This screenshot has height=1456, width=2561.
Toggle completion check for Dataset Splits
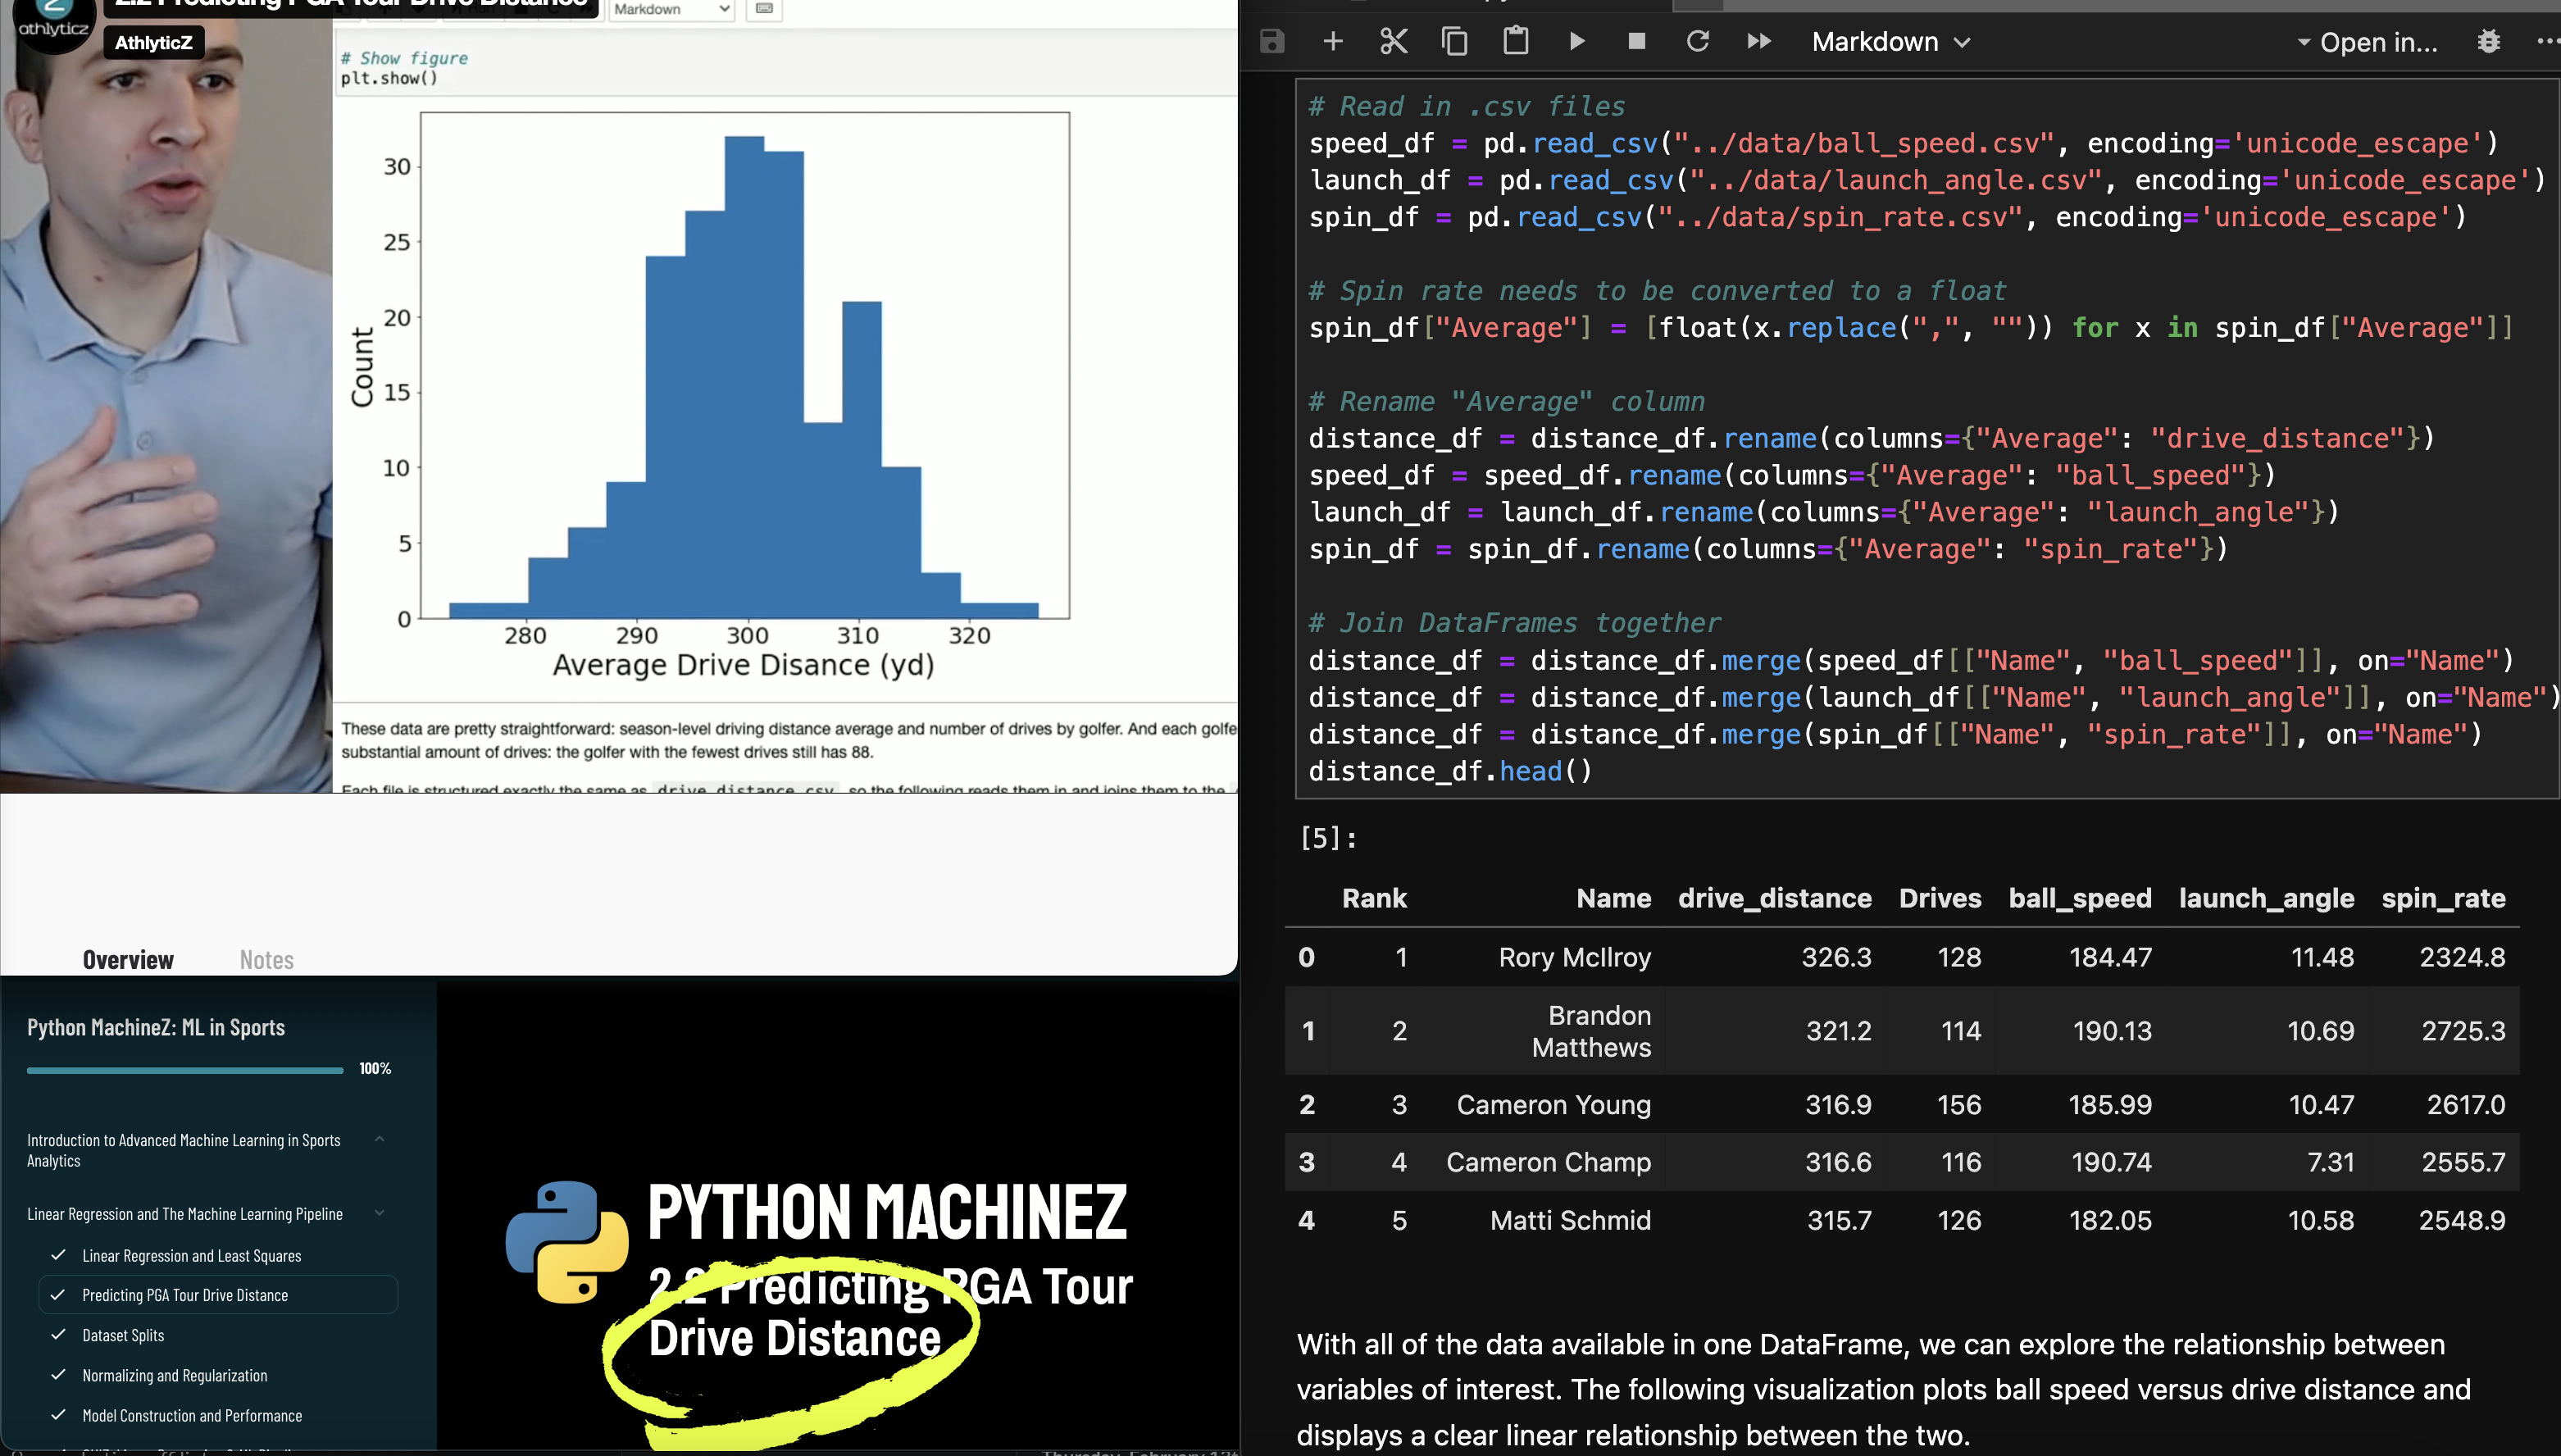58,1335
